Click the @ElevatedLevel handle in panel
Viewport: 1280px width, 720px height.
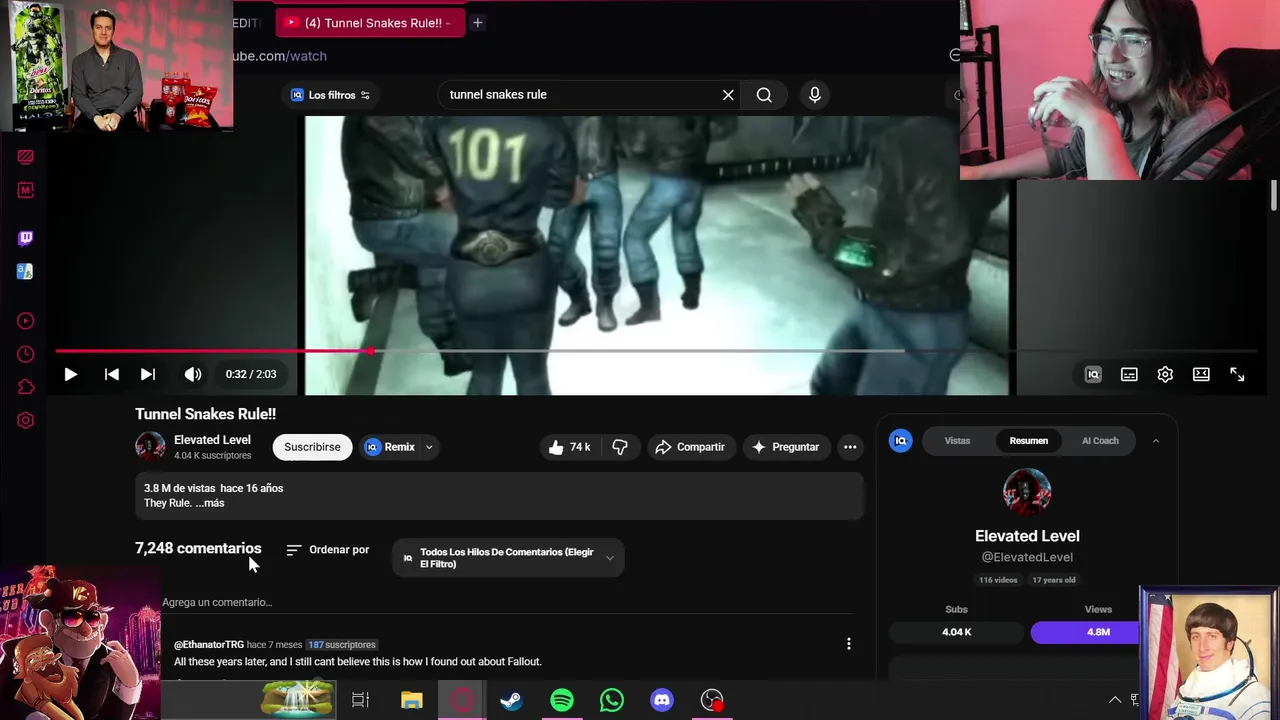coord(1027,557)
